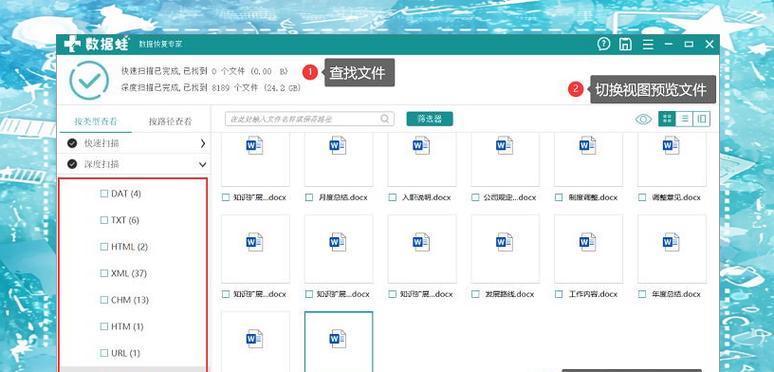This screenshot has width=774, height=372.
Task: Click the 快速扫描已完成 status text
Action: (204, 72)
